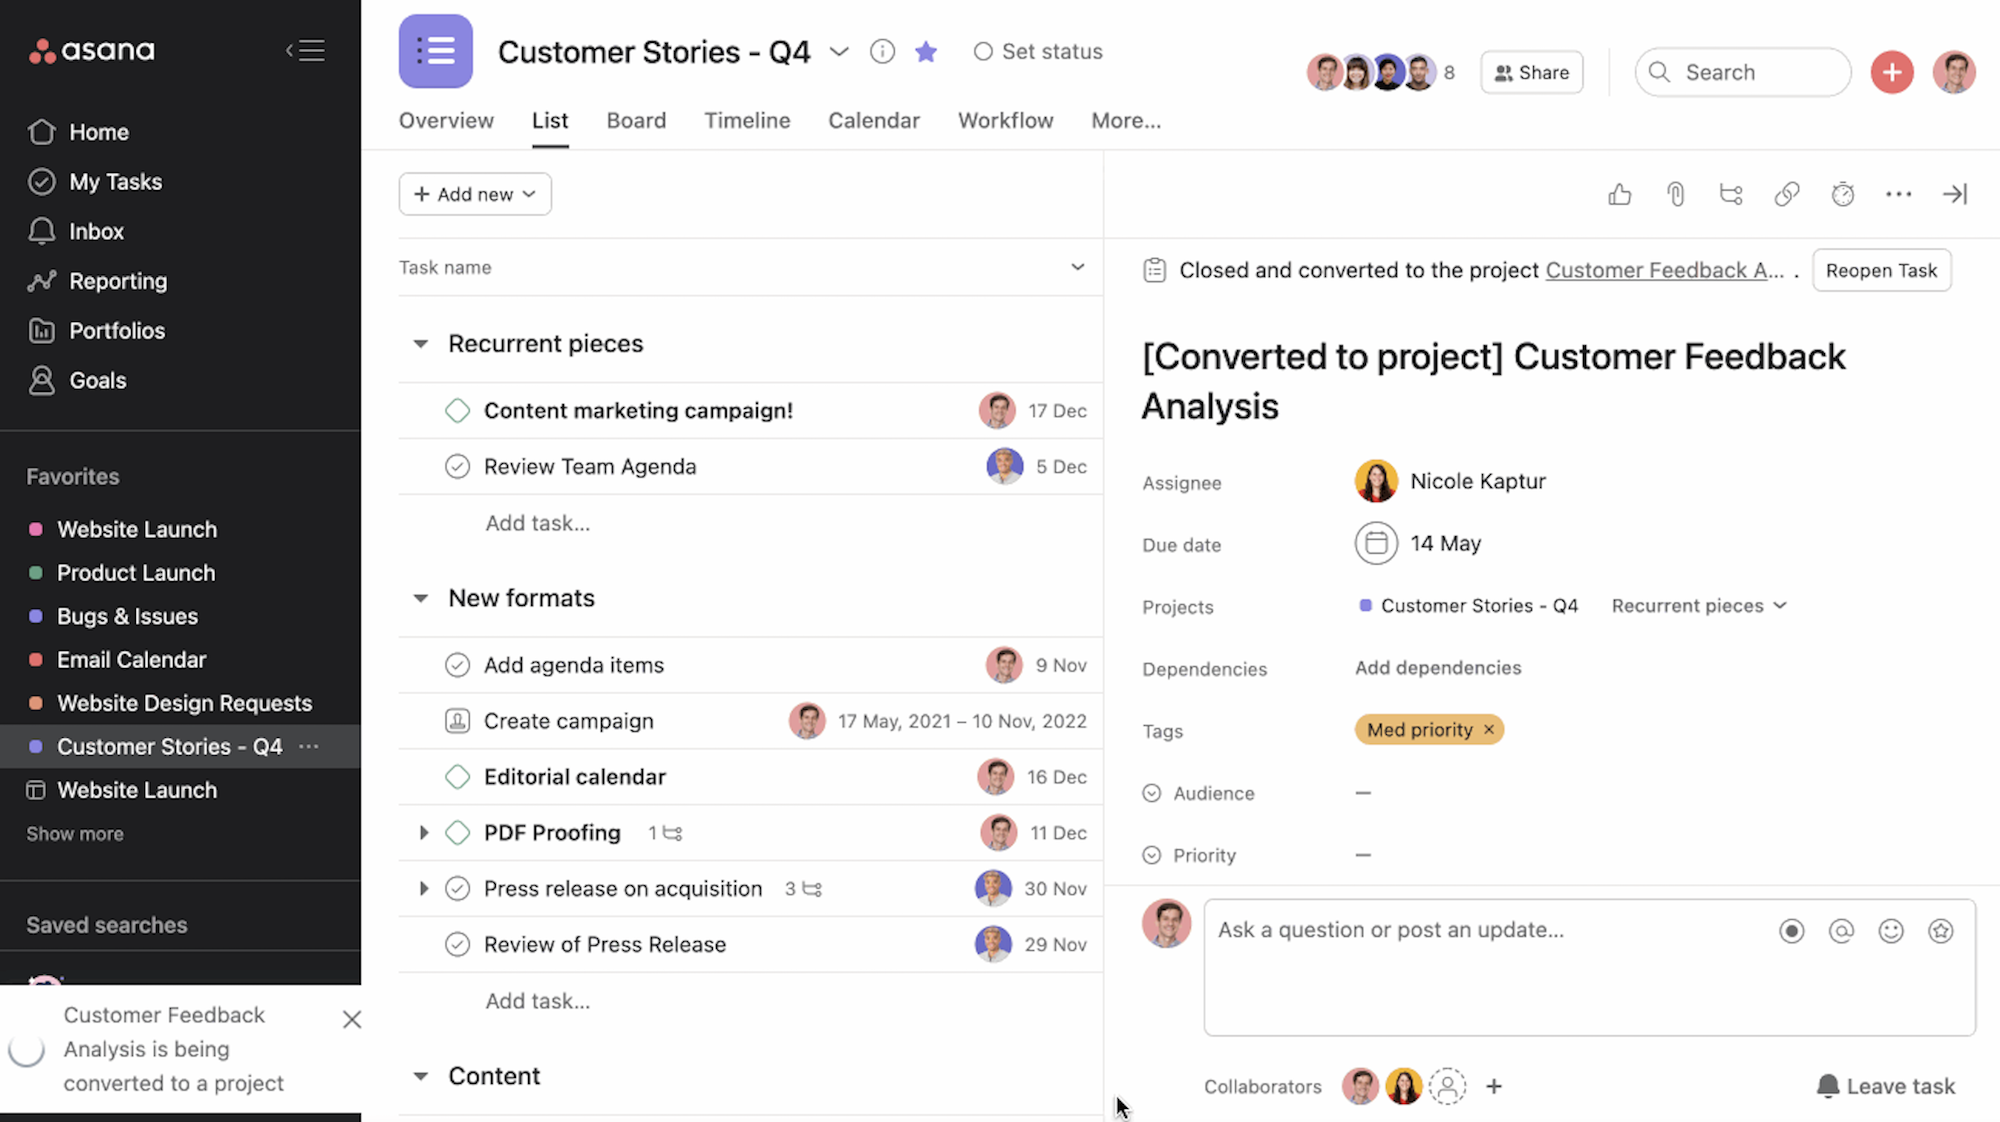Click the Reopen Task button
2000x1122 pixels.
click(x=1881, y=270)
